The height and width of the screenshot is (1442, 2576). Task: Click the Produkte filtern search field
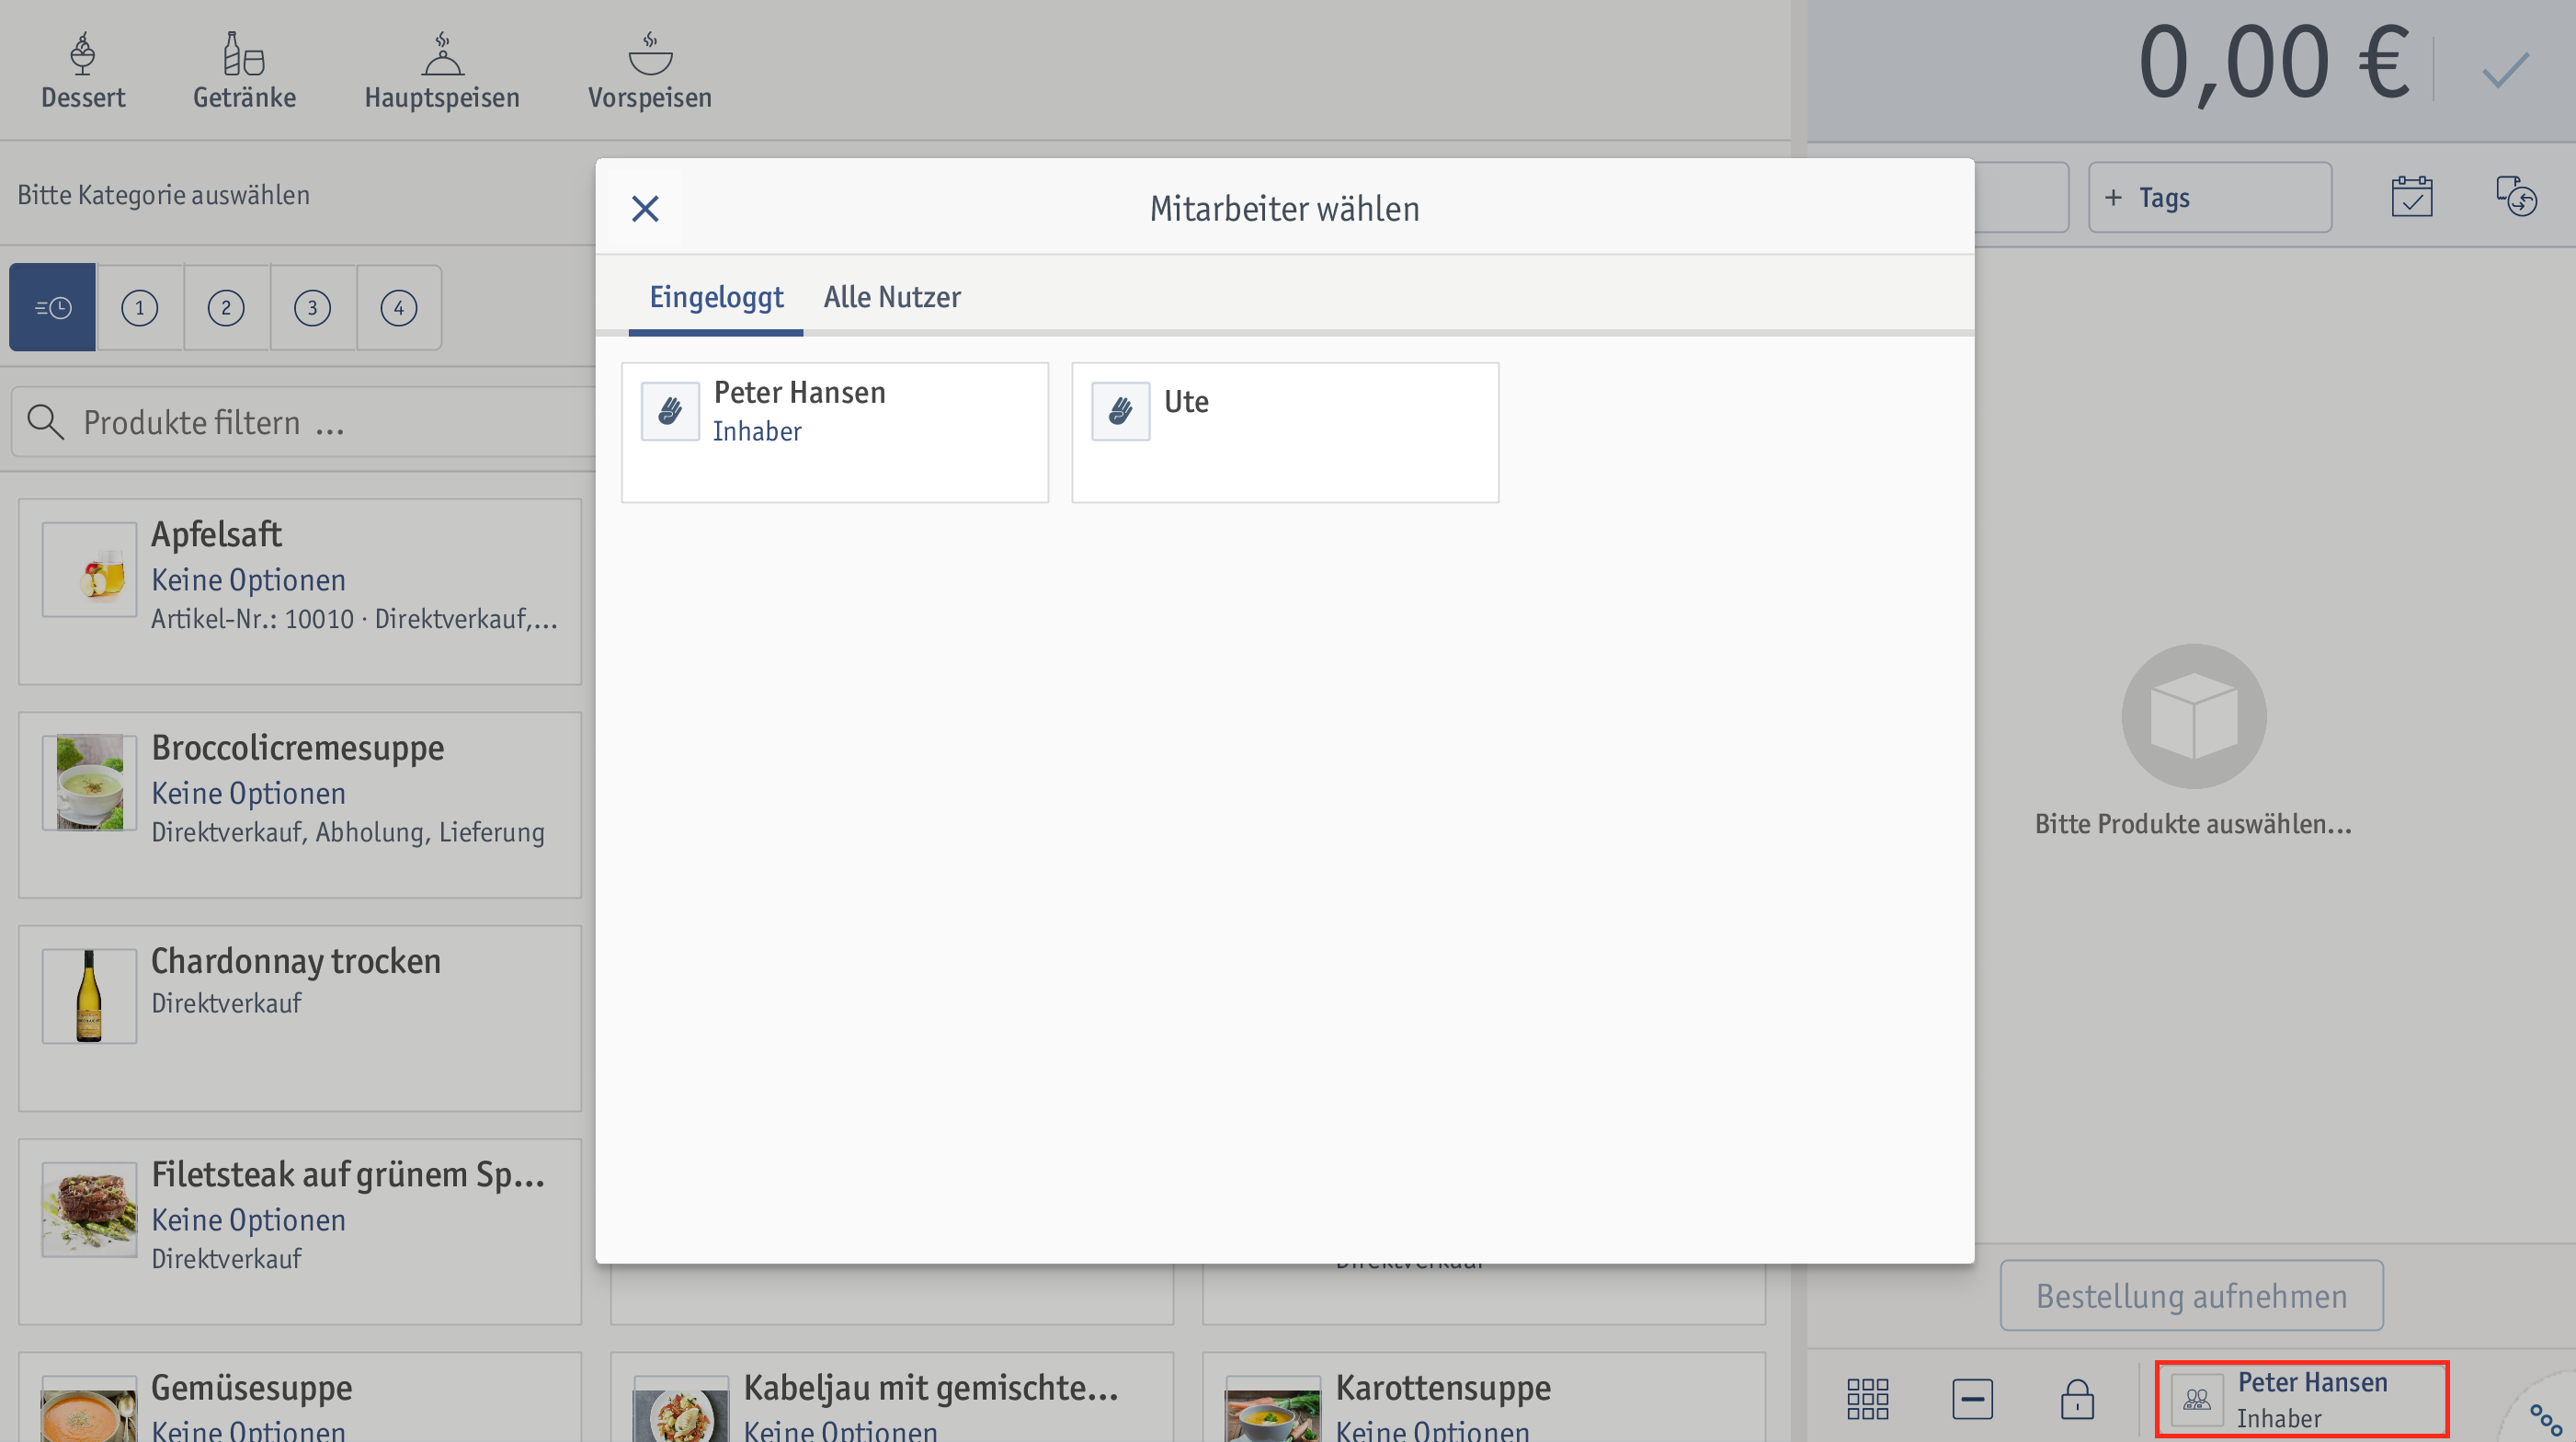click(x=305, y=422)
